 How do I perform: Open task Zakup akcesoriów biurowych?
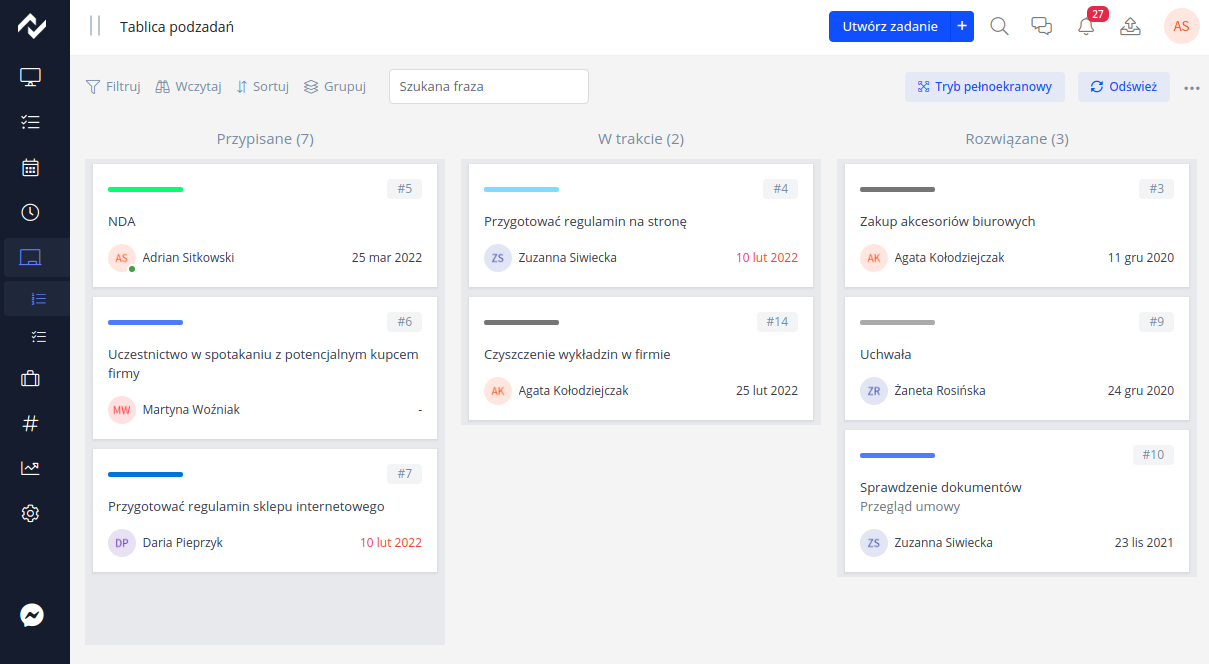tap(1017, 225)
